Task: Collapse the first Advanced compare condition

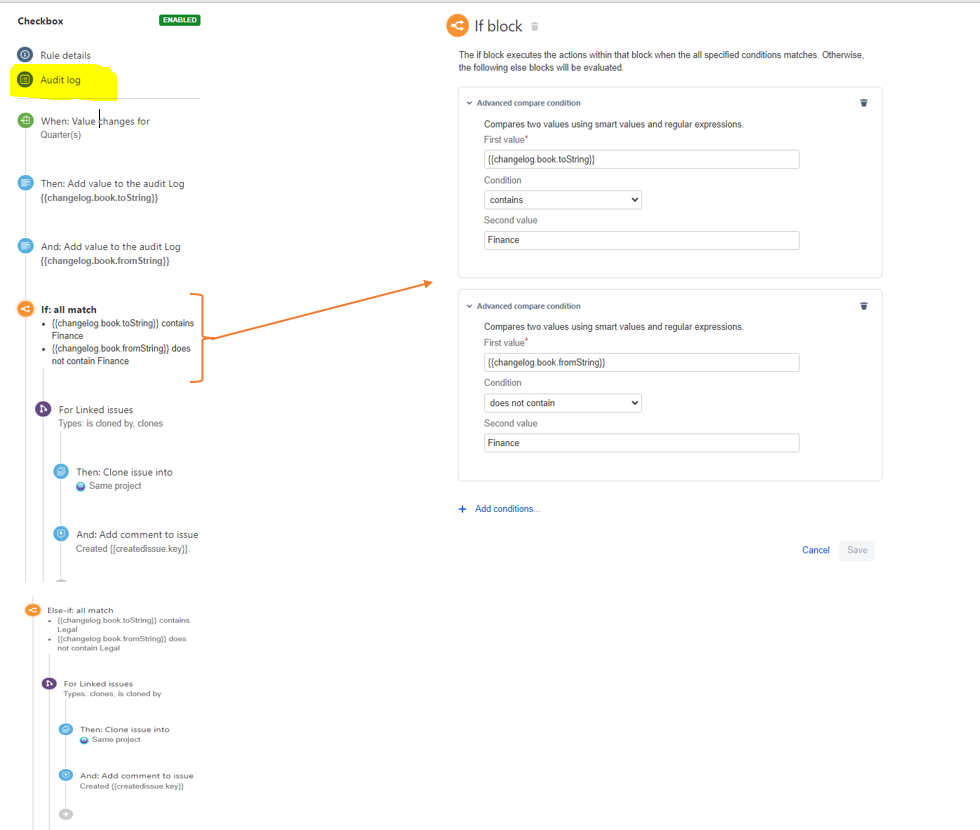Action: pos(469,102)
